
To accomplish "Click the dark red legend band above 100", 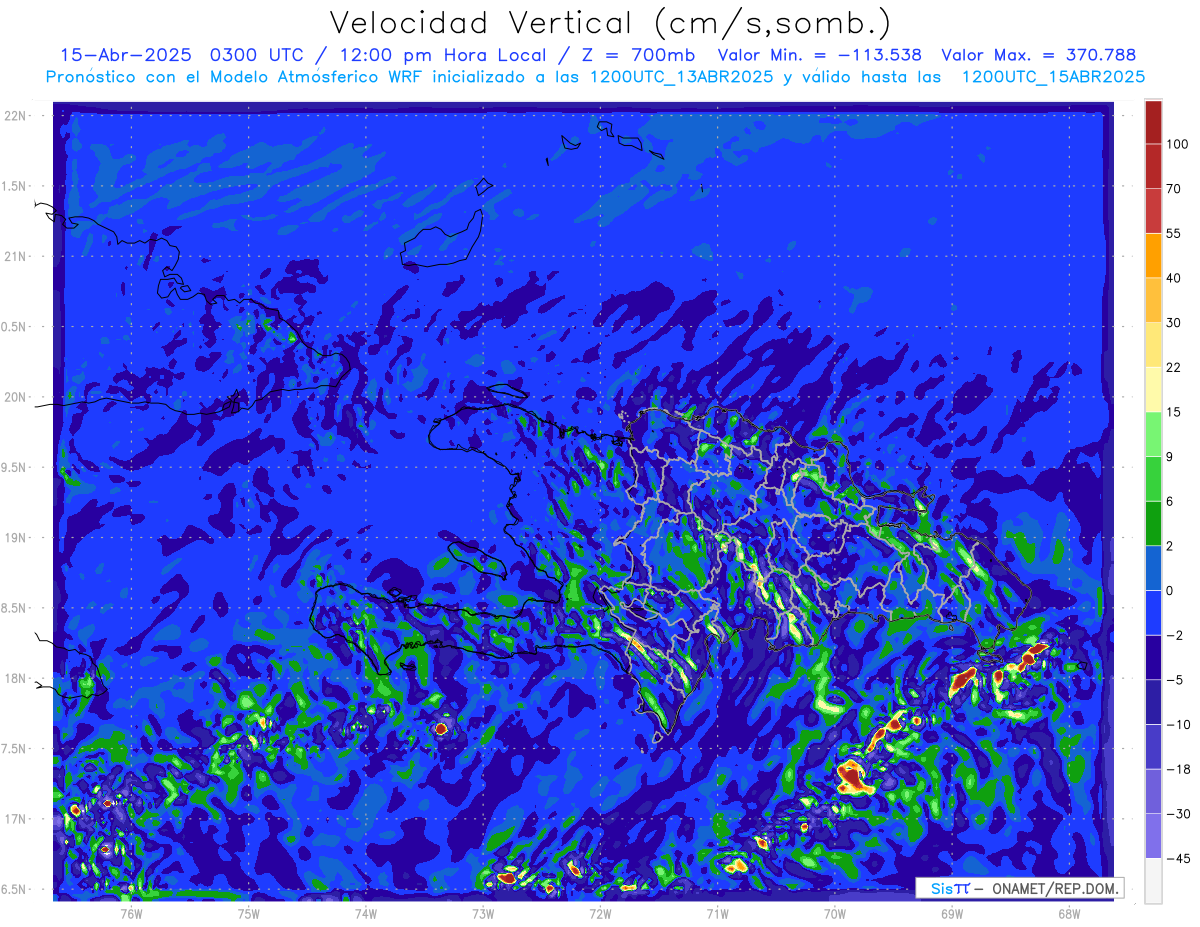I will [1153, 122].
